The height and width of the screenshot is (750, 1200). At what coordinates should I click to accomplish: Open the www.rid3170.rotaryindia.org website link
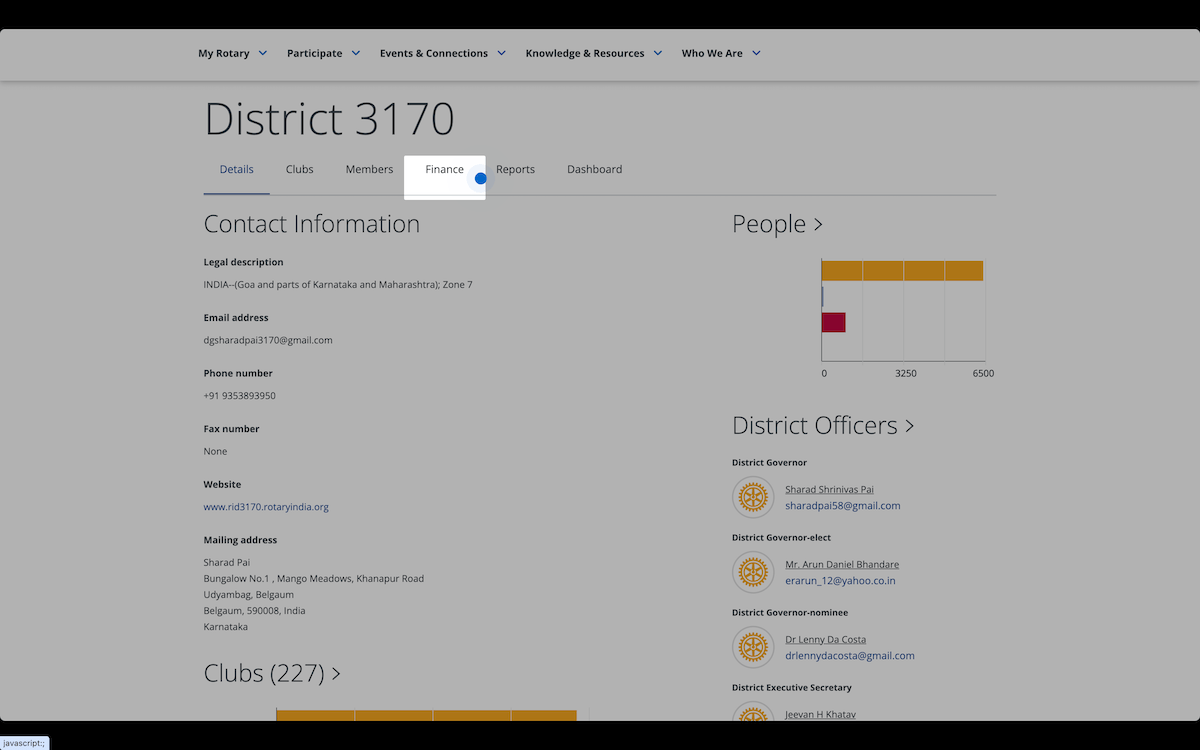click(266, 507)
